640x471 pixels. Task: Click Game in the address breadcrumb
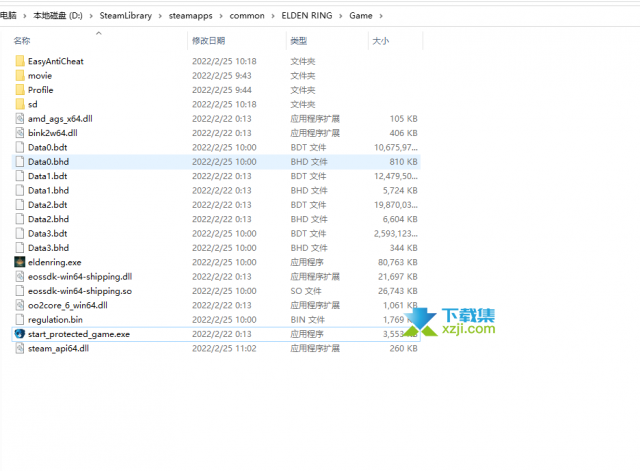pyautogui.click(x=361, y=16)
